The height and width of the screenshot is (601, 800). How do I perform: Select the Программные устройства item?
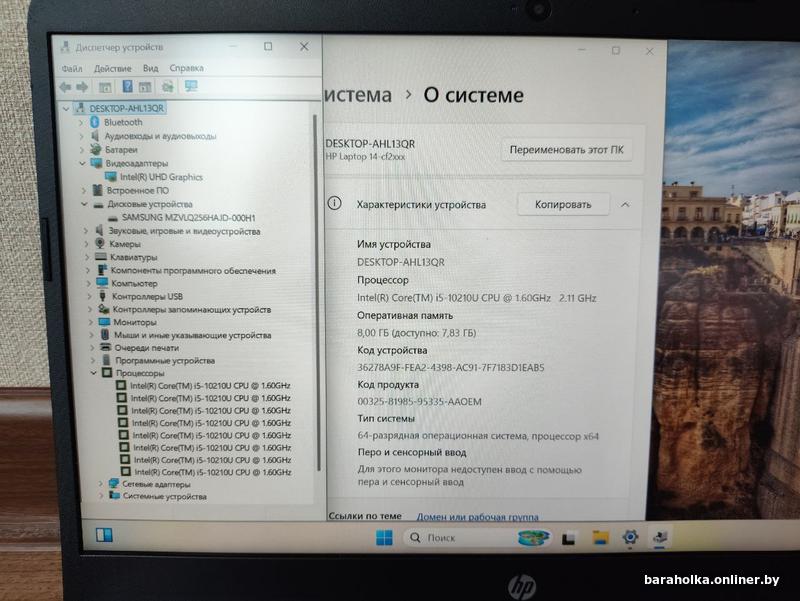point(165,360)
